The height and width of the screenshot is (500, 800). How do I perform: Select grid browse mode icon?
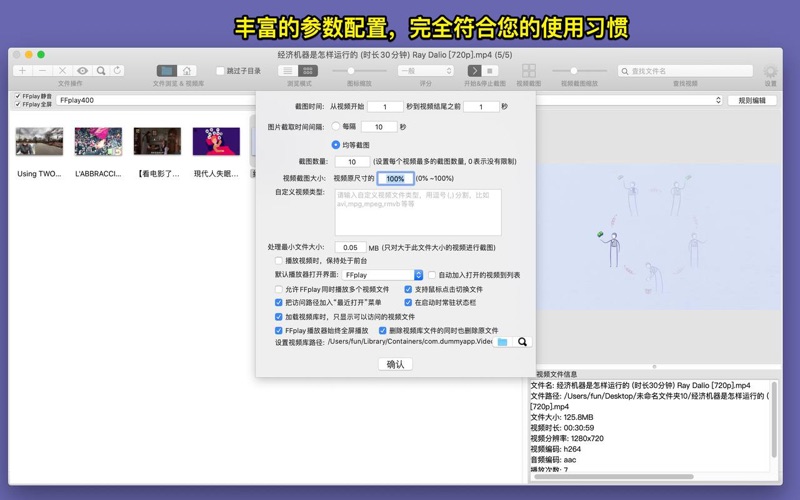tap(308, 70)
